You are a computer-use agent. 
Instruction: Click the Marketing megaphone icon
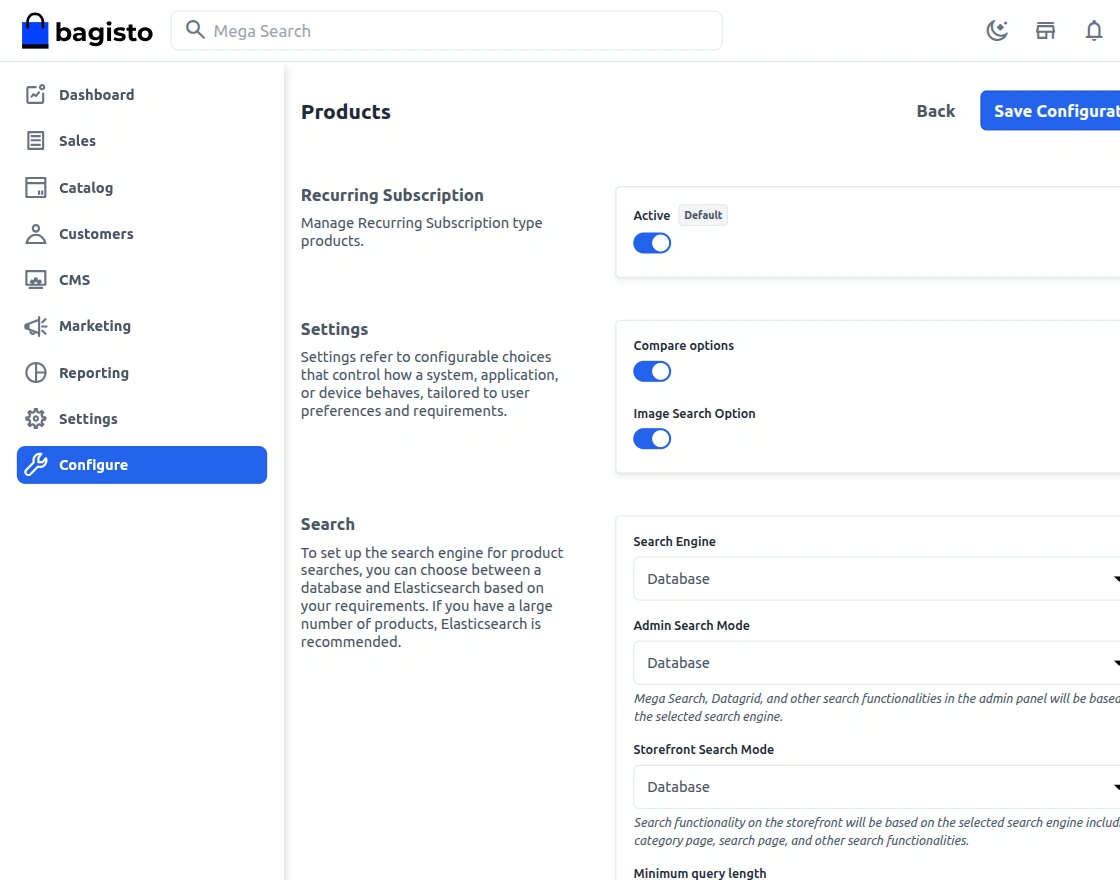click(33, 325)
